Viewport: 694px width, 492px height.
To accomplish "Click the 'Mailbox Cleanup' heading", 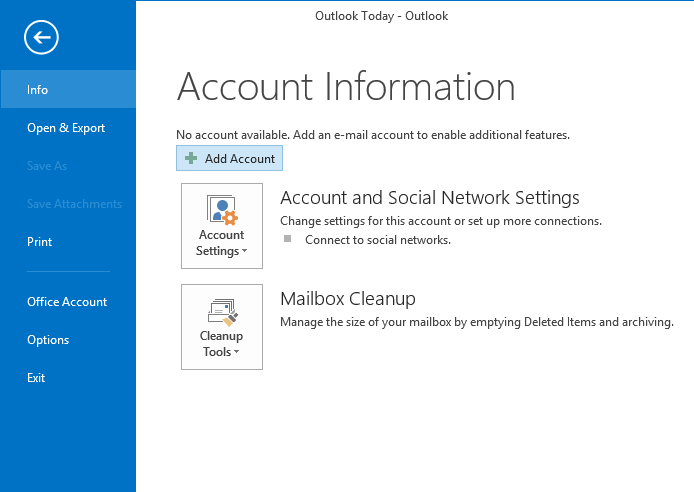I will (x=348, y=299).
